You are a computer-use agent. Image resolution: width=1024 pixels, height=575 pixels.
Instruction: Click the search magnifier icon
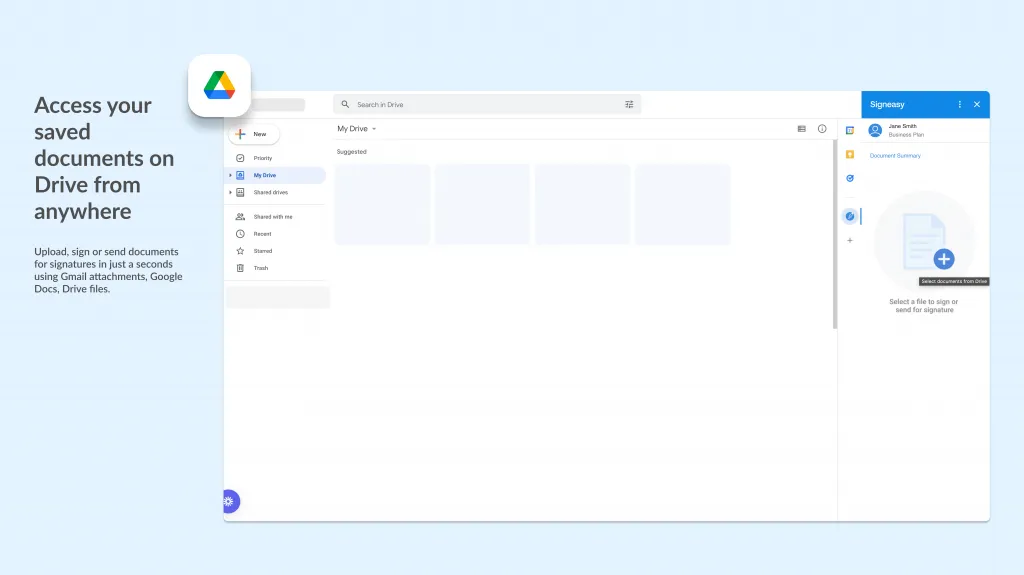(x=345, y=105)
